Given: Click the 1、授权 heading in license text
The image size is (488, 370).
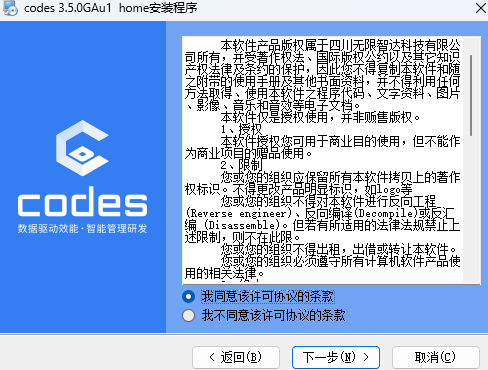Looking at the screenshot, I should point(242,129).
